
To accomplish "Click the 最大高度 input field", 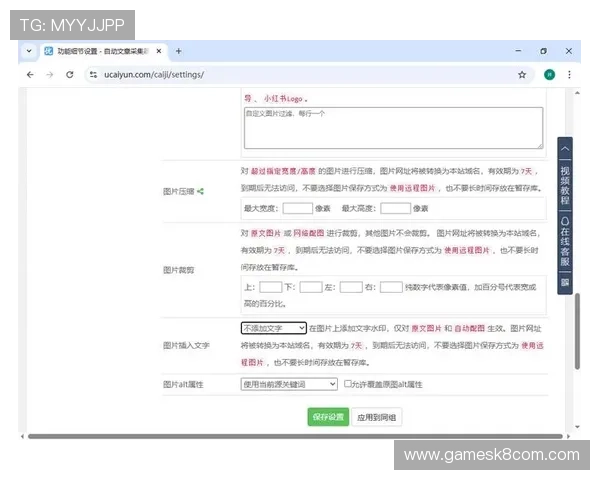I will pos(396,208).
